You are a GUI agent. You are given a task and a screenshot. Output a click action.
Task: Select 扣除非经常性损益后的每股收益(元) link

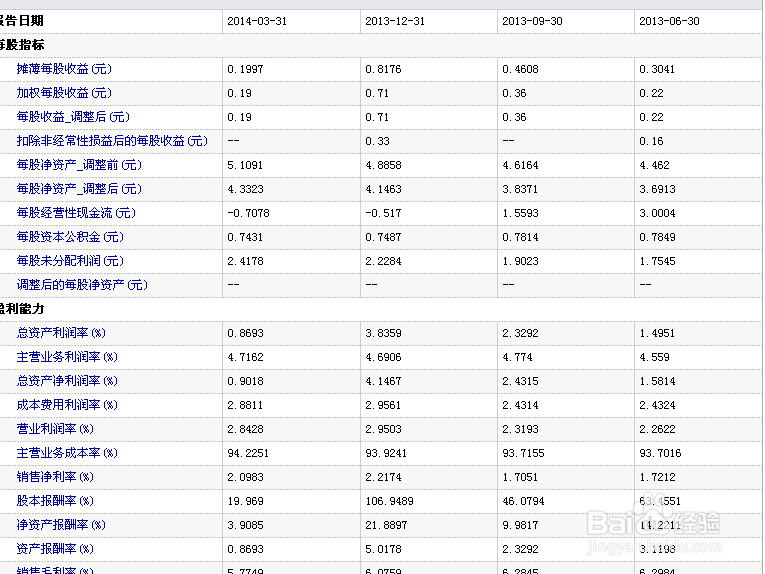pyautogui.click(x=112, y=141)
